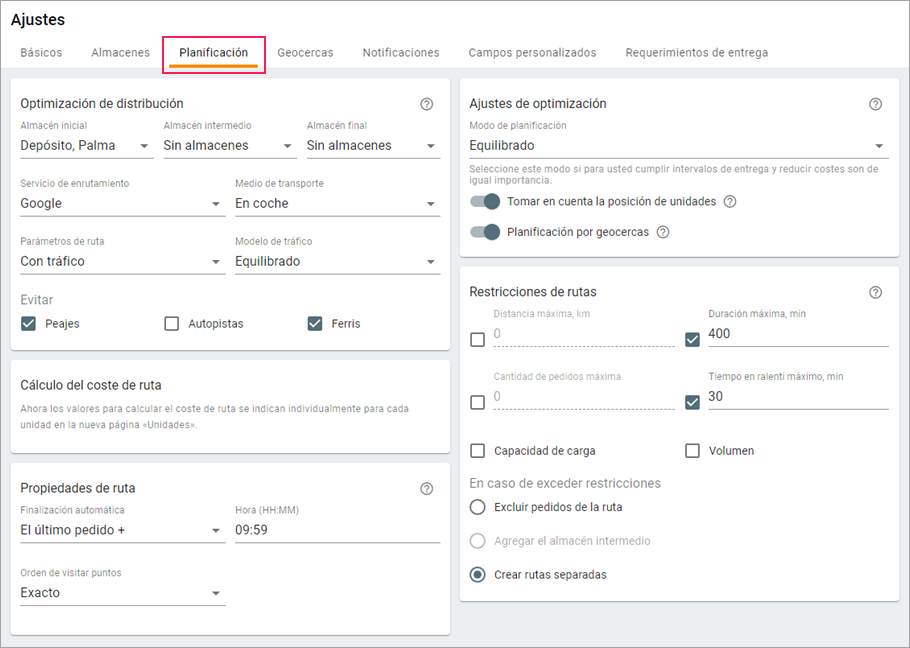The width and height of the screenshot is (910, 648).
Task: Switch to the Geocercas tab
Action: coord(305,53)
